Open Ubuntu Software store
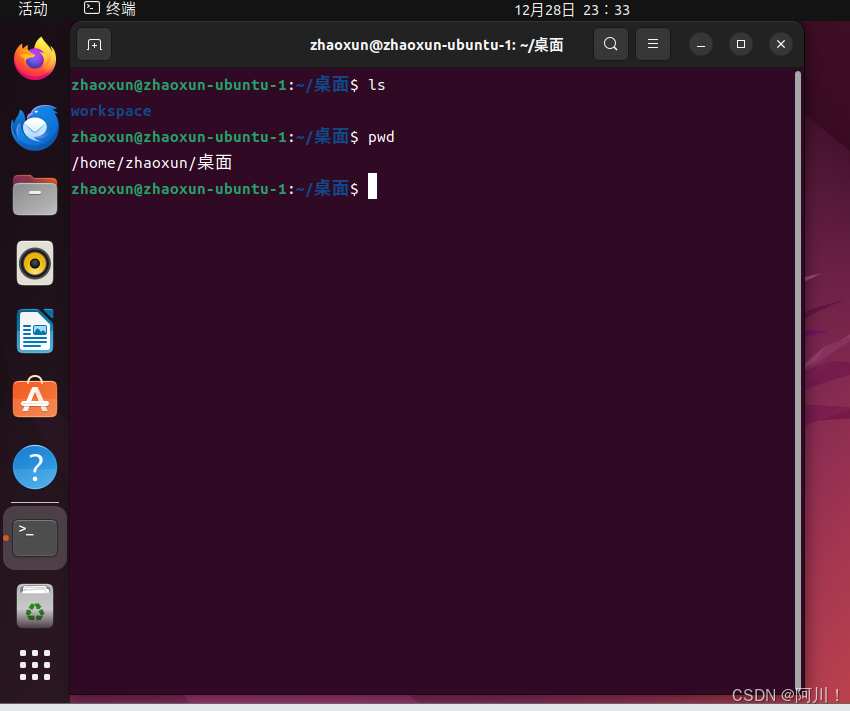Image resolution: width=850 pixels, height=711 pixels. pyautogui.click(x=35, y=398)
